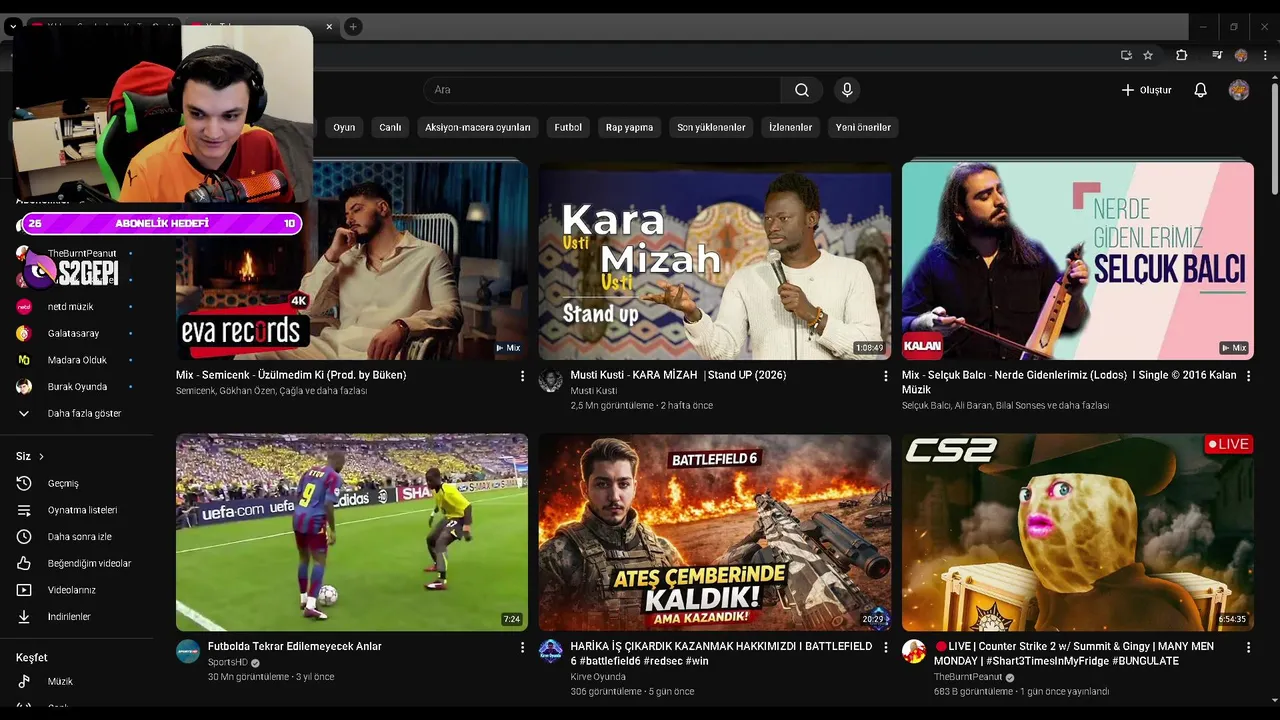Play the Kara Mizah stand up thumbnail
The width and height of the screenshot is (1280, 720).
[x=715, y=261]
